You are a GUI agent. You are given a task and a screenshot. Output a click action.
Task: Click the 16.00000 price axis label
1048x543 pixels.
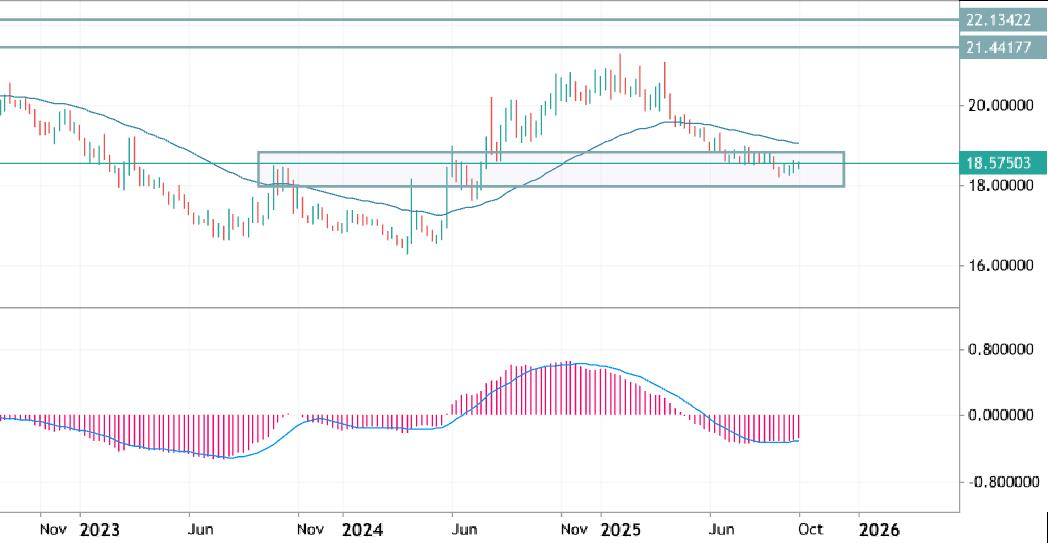1002,266
